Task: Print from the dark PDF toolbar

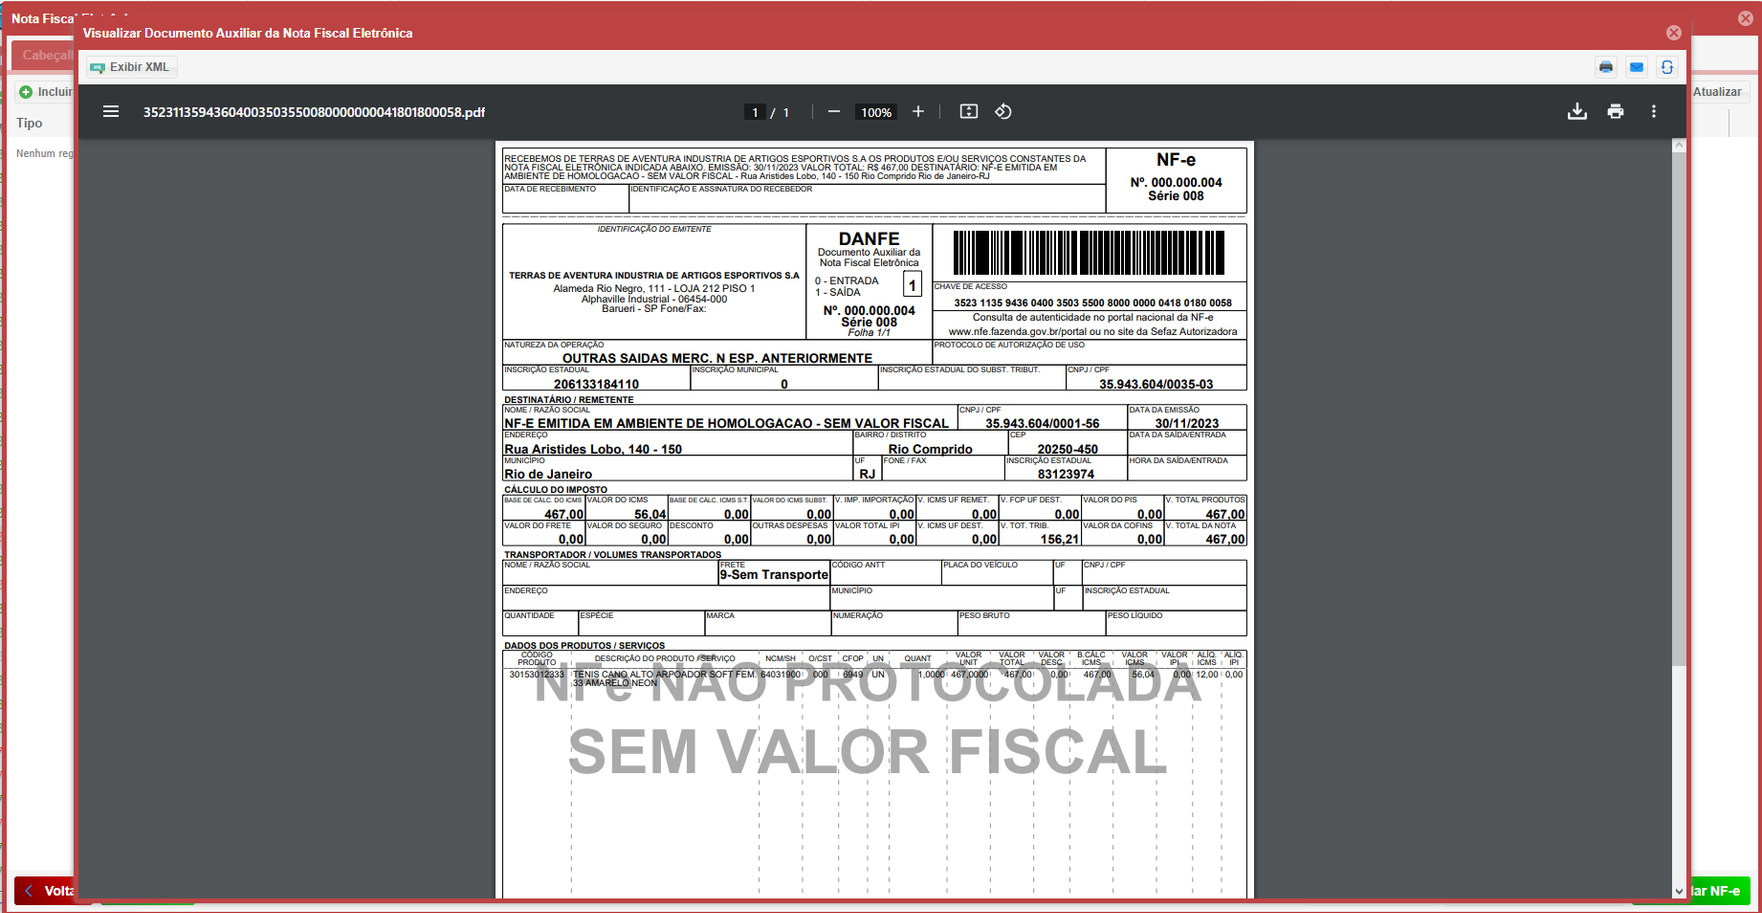Action: tap(1615, 112)
